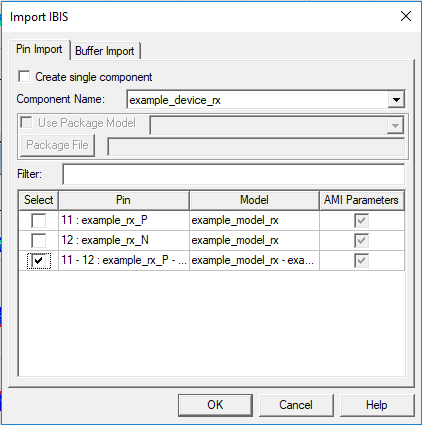Confirm the import with the OK button

tap(215, 405)
